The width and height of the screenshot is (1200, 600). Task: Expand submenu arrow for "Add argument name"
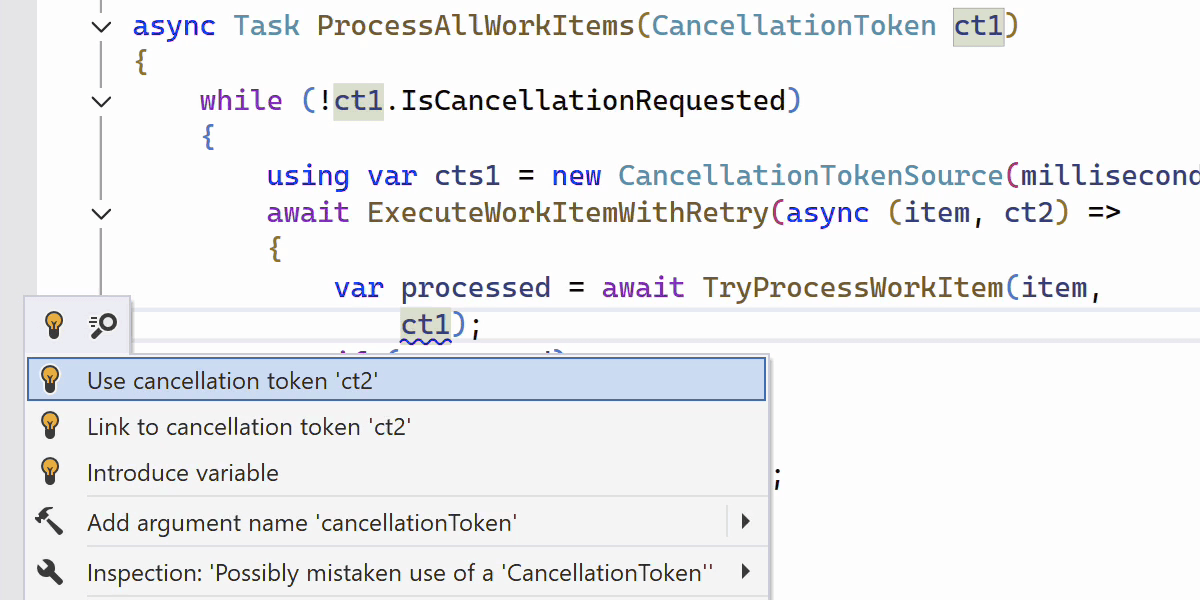tap(745, 521)
